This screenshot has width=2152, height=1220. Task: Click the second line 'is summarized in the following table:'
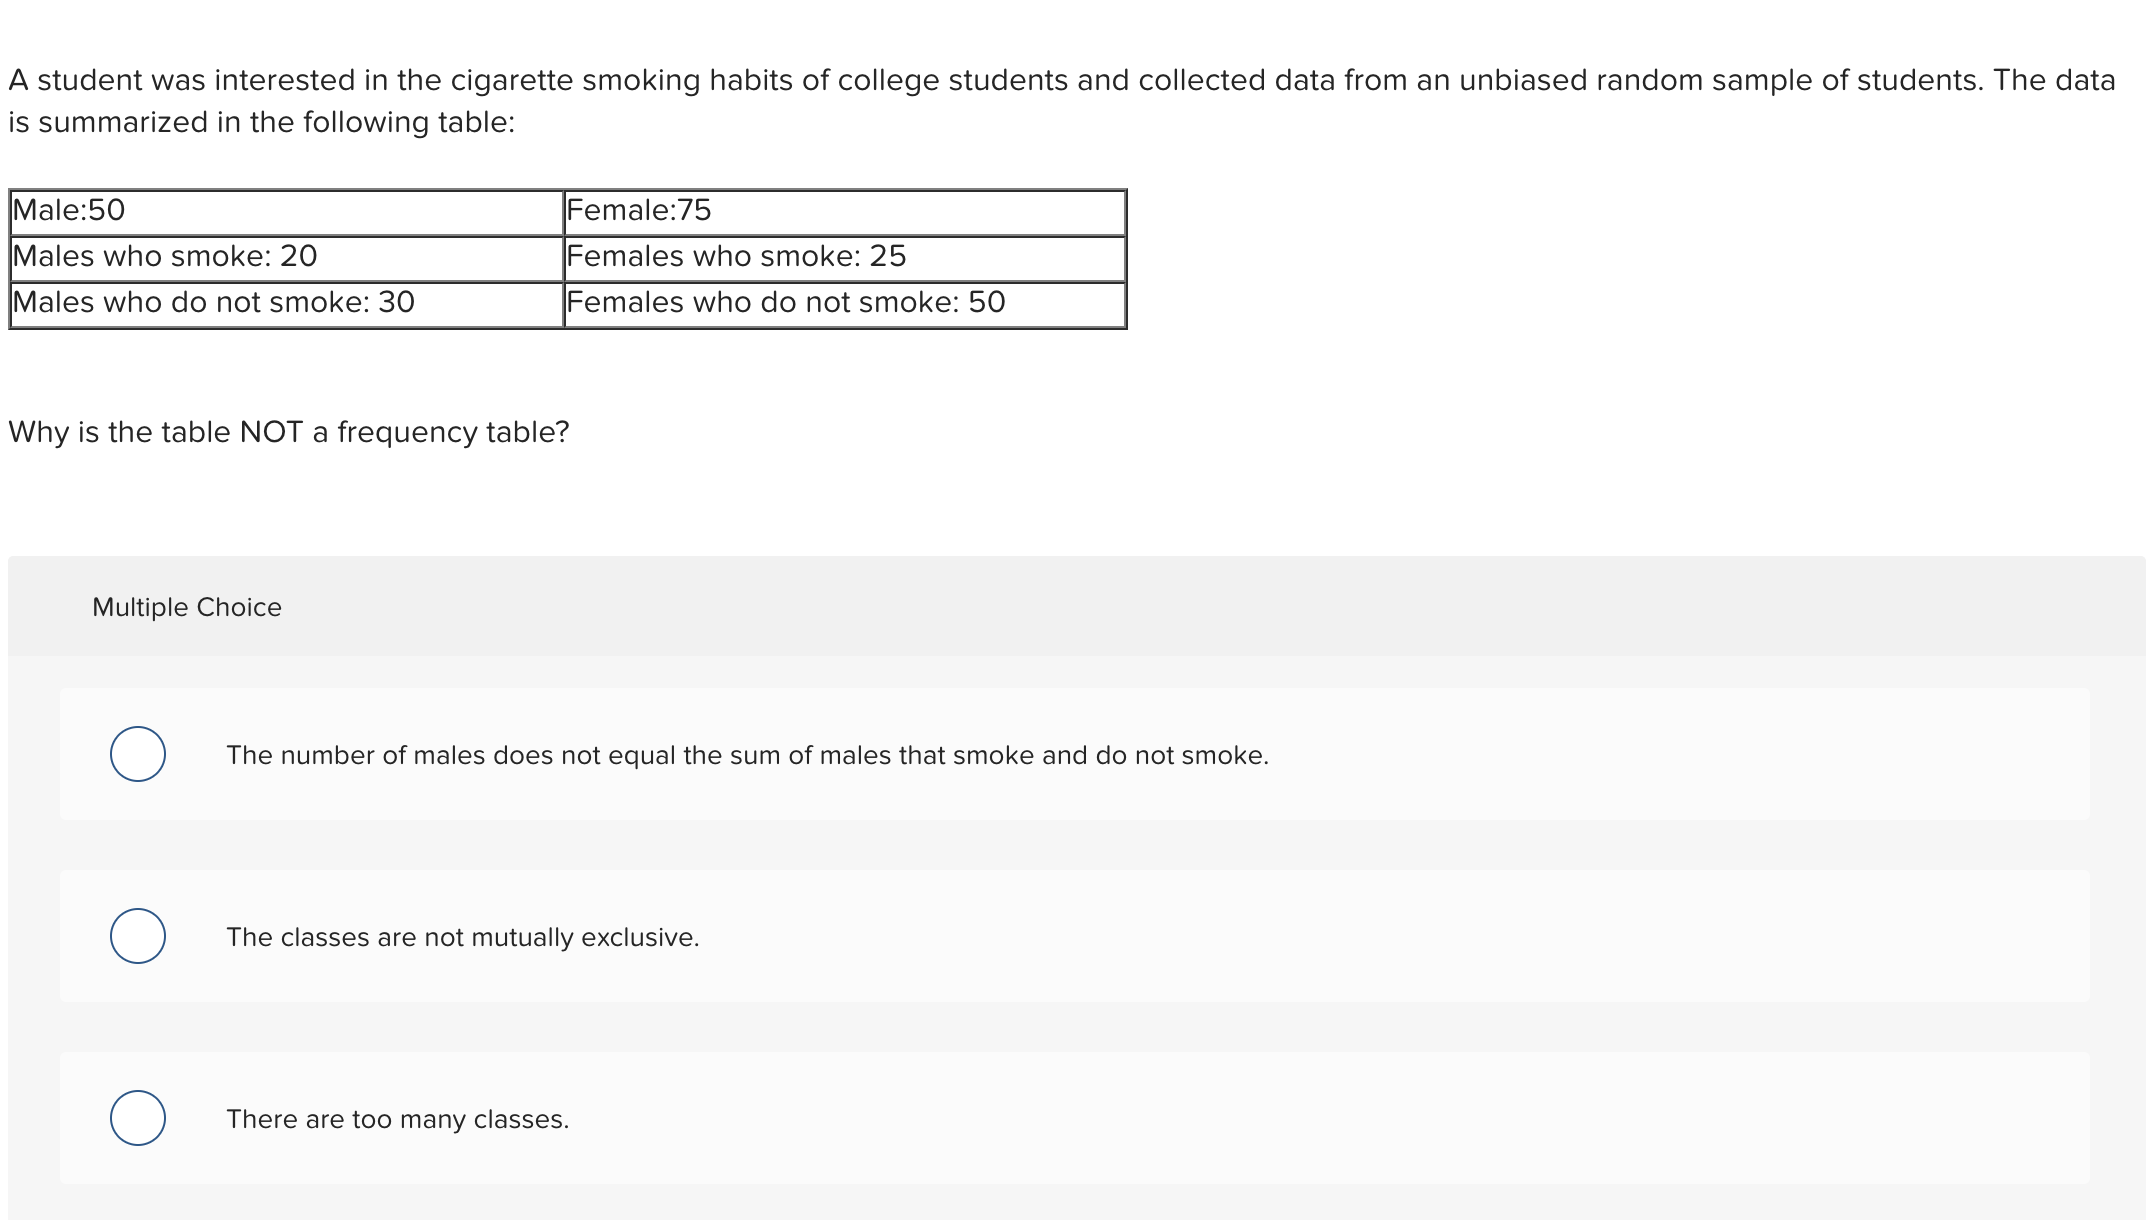coord(260,121)
